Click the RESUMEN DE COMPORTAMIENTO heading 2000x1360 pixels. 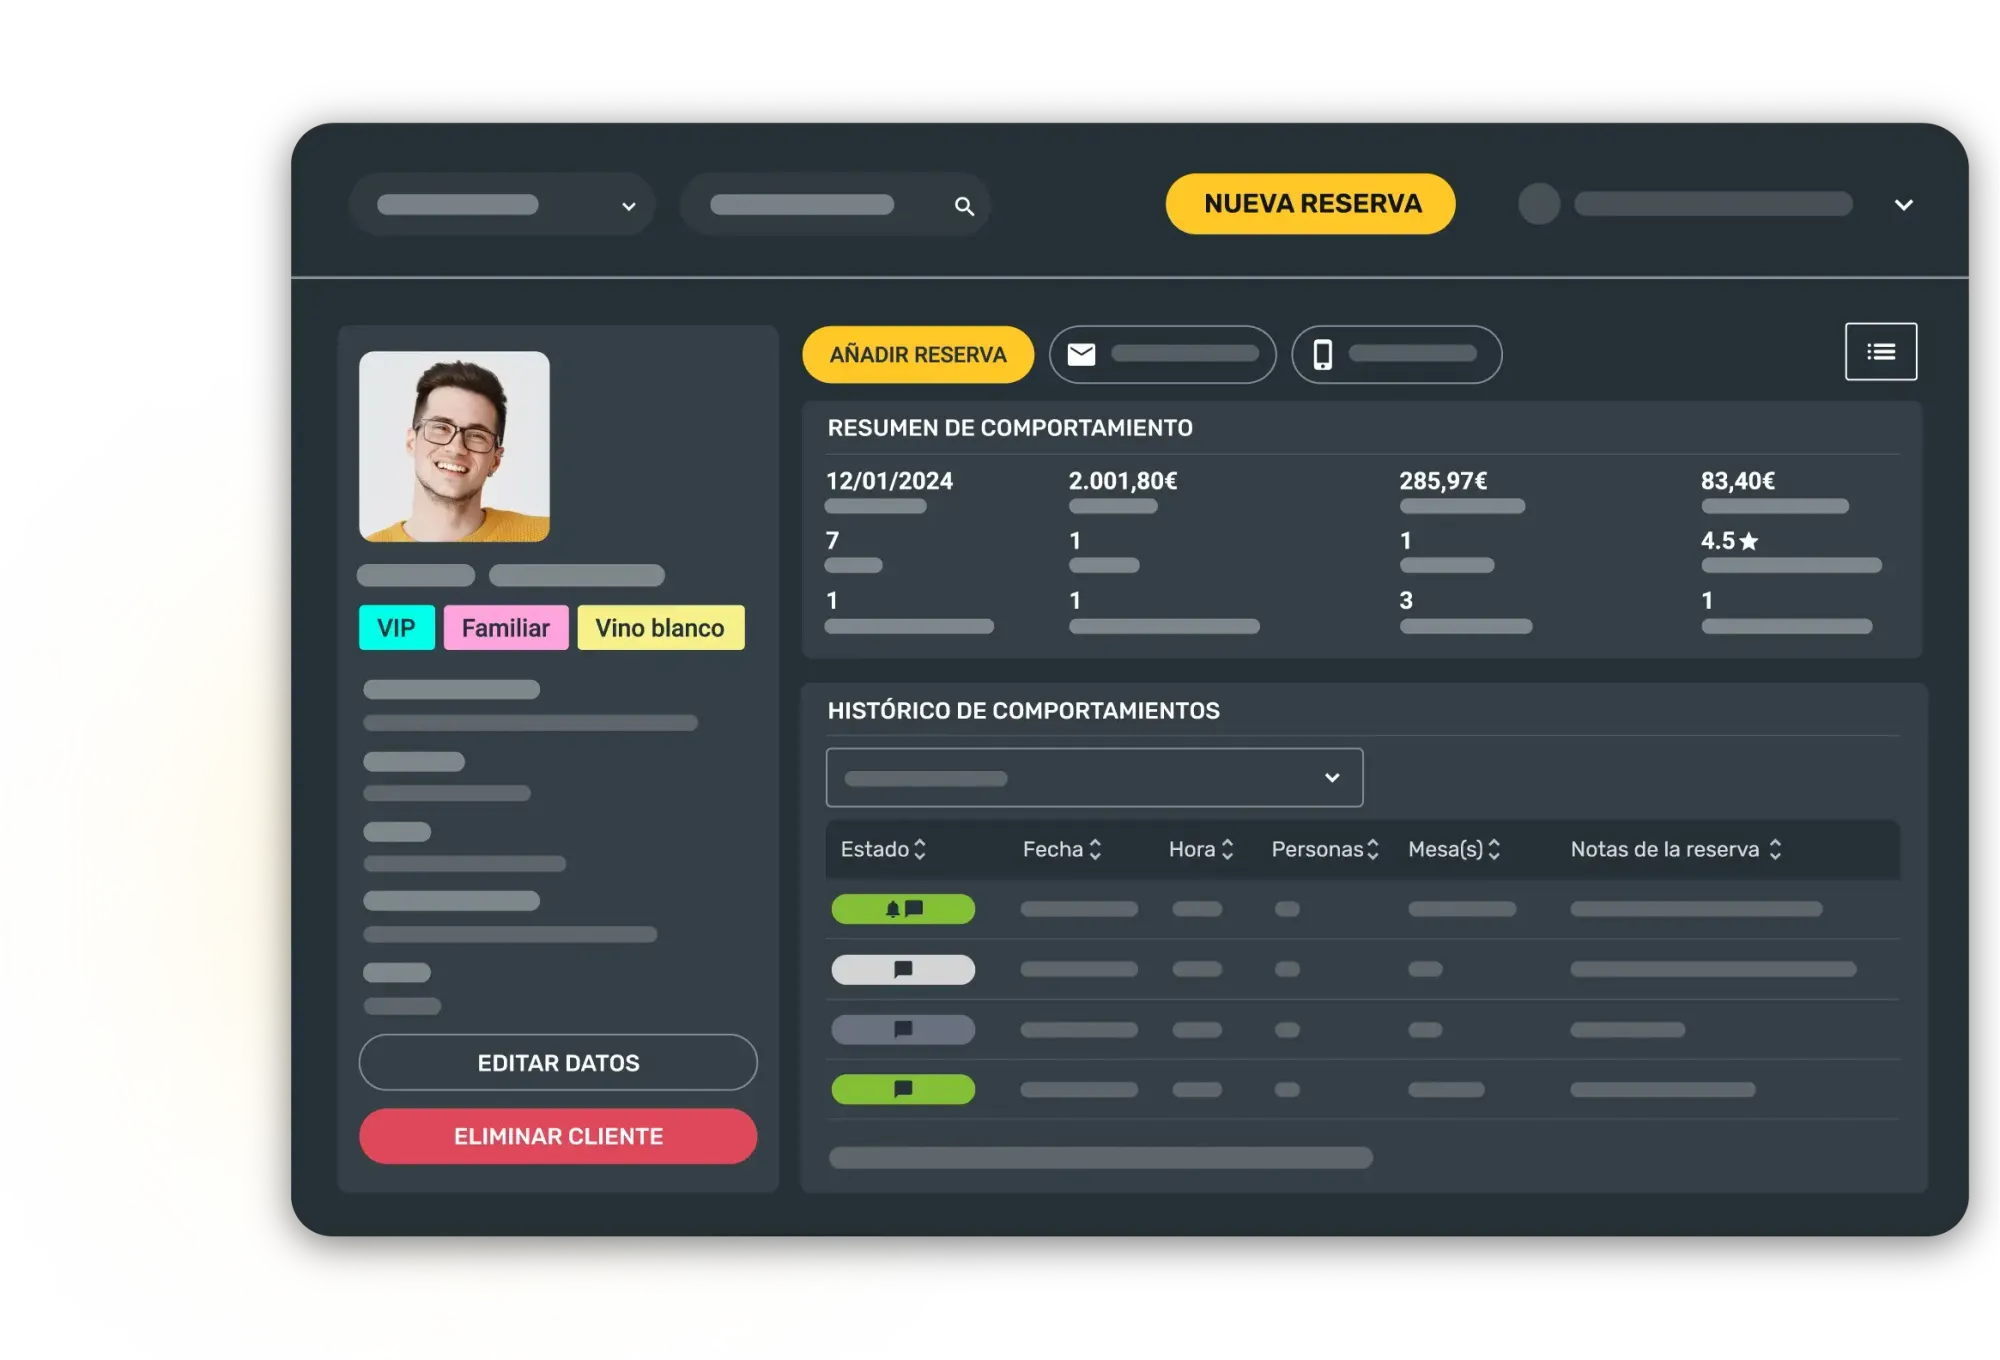click(x=1010, y=428)
